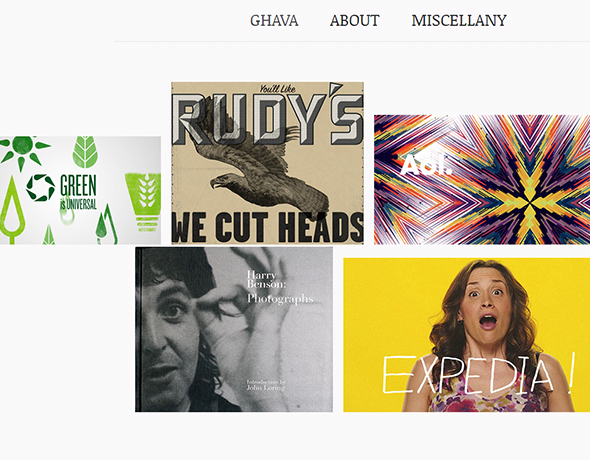Click the outlined green tree icon

[12, 209]
